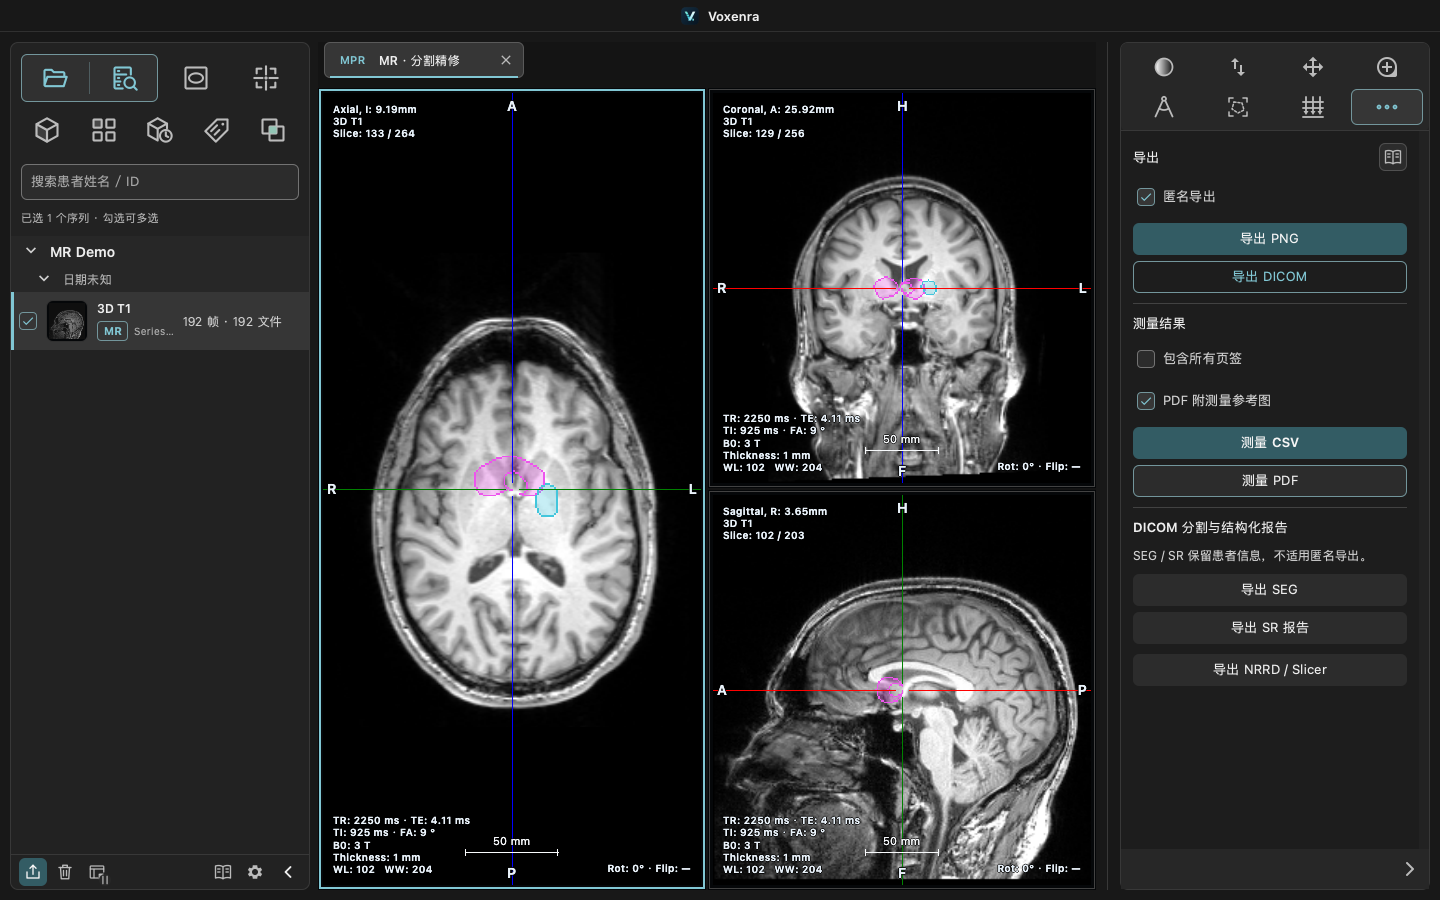This screenshot has width=1440, height=900.
Task: Open the database search icon
Action: point(125,78)
